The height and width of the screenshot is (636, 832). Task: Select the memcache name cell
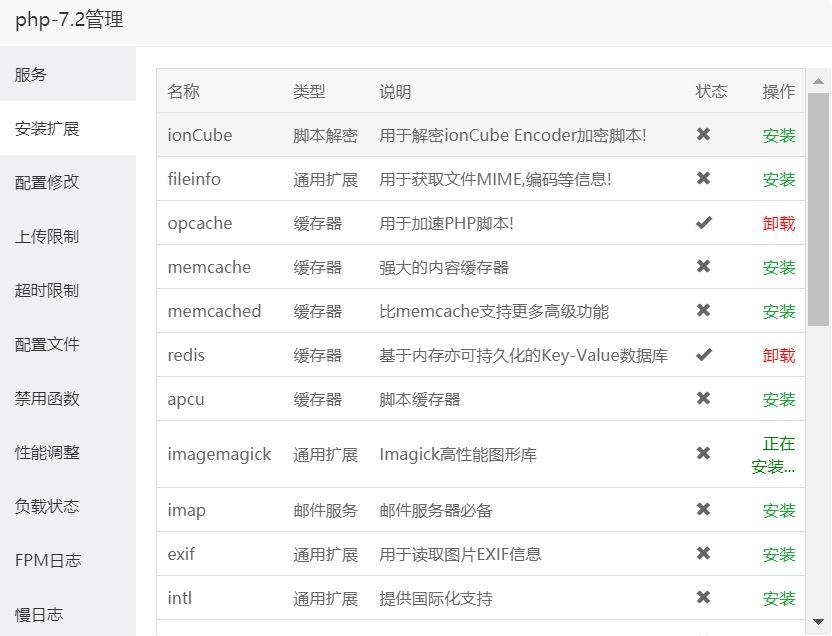(x=209, y=267)
